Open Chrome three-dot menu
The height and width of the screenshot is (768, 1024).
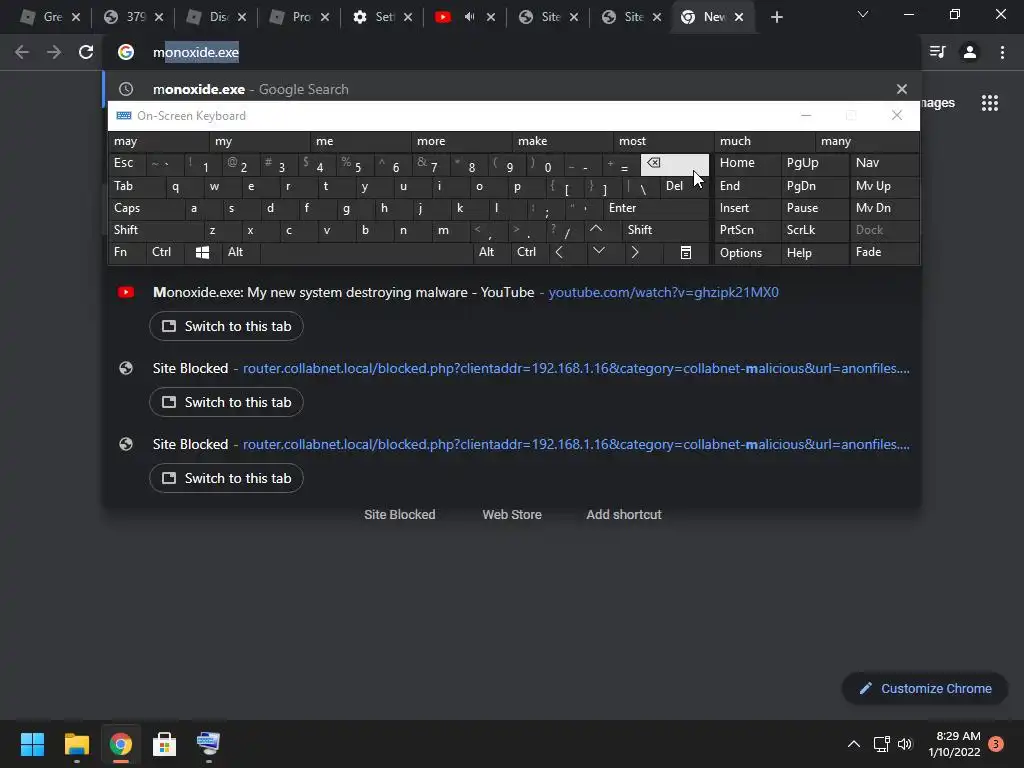coord(1002,52)
